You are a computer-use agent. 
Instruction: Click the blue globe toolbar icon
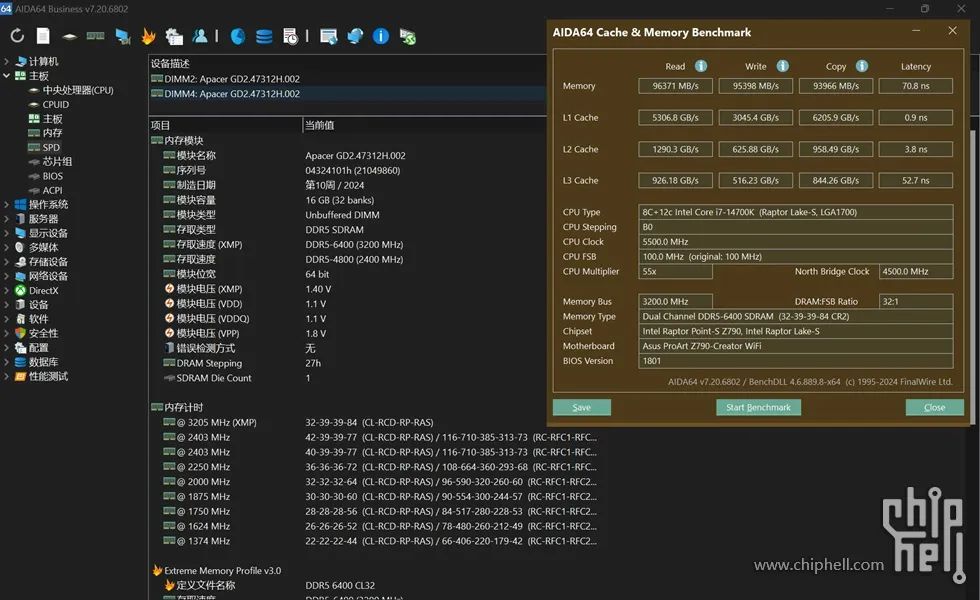355,36
